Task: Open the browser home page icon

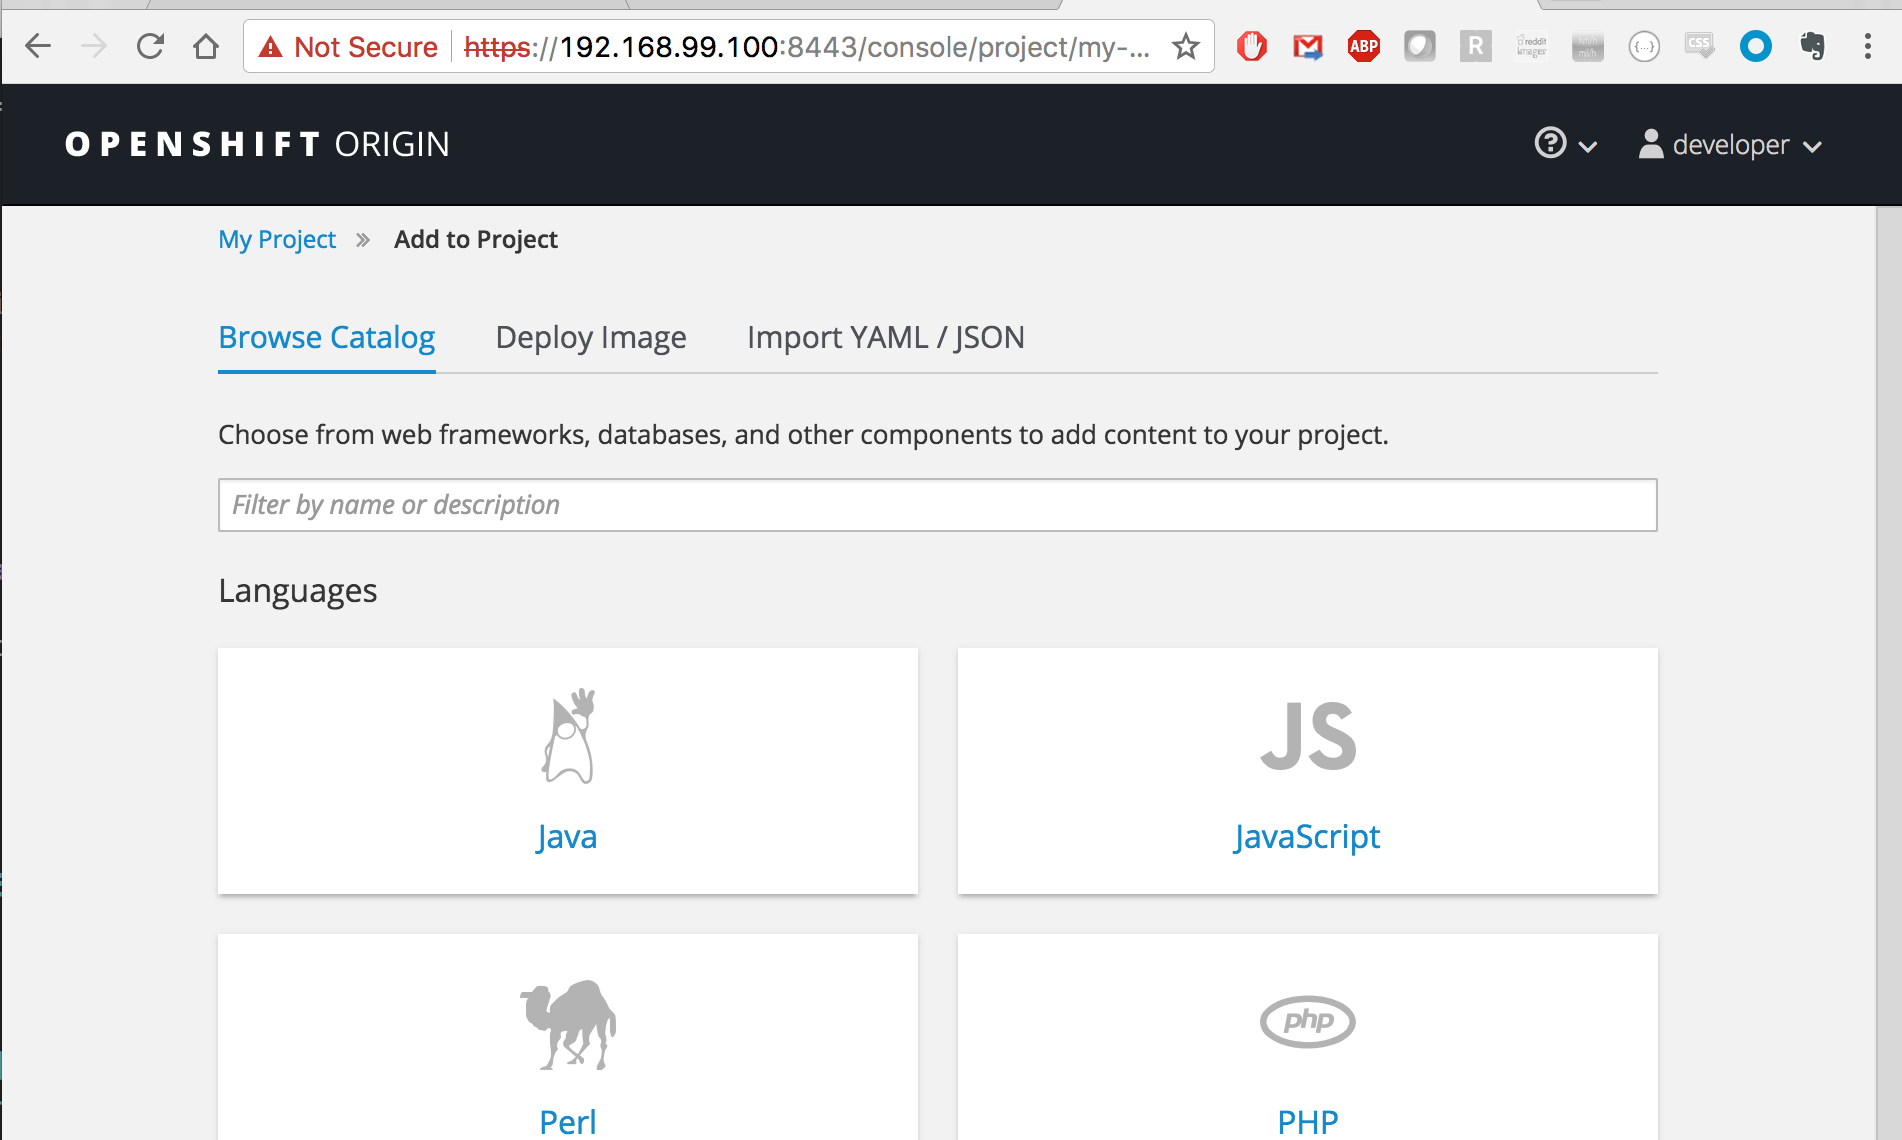Action: 206,46
